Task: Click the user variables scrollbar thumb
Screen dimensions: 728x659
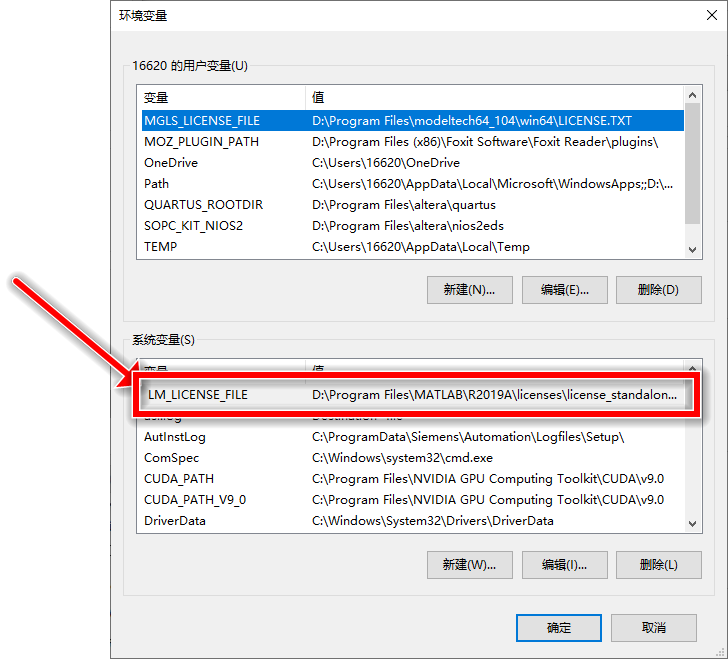Action: (692, 163)
